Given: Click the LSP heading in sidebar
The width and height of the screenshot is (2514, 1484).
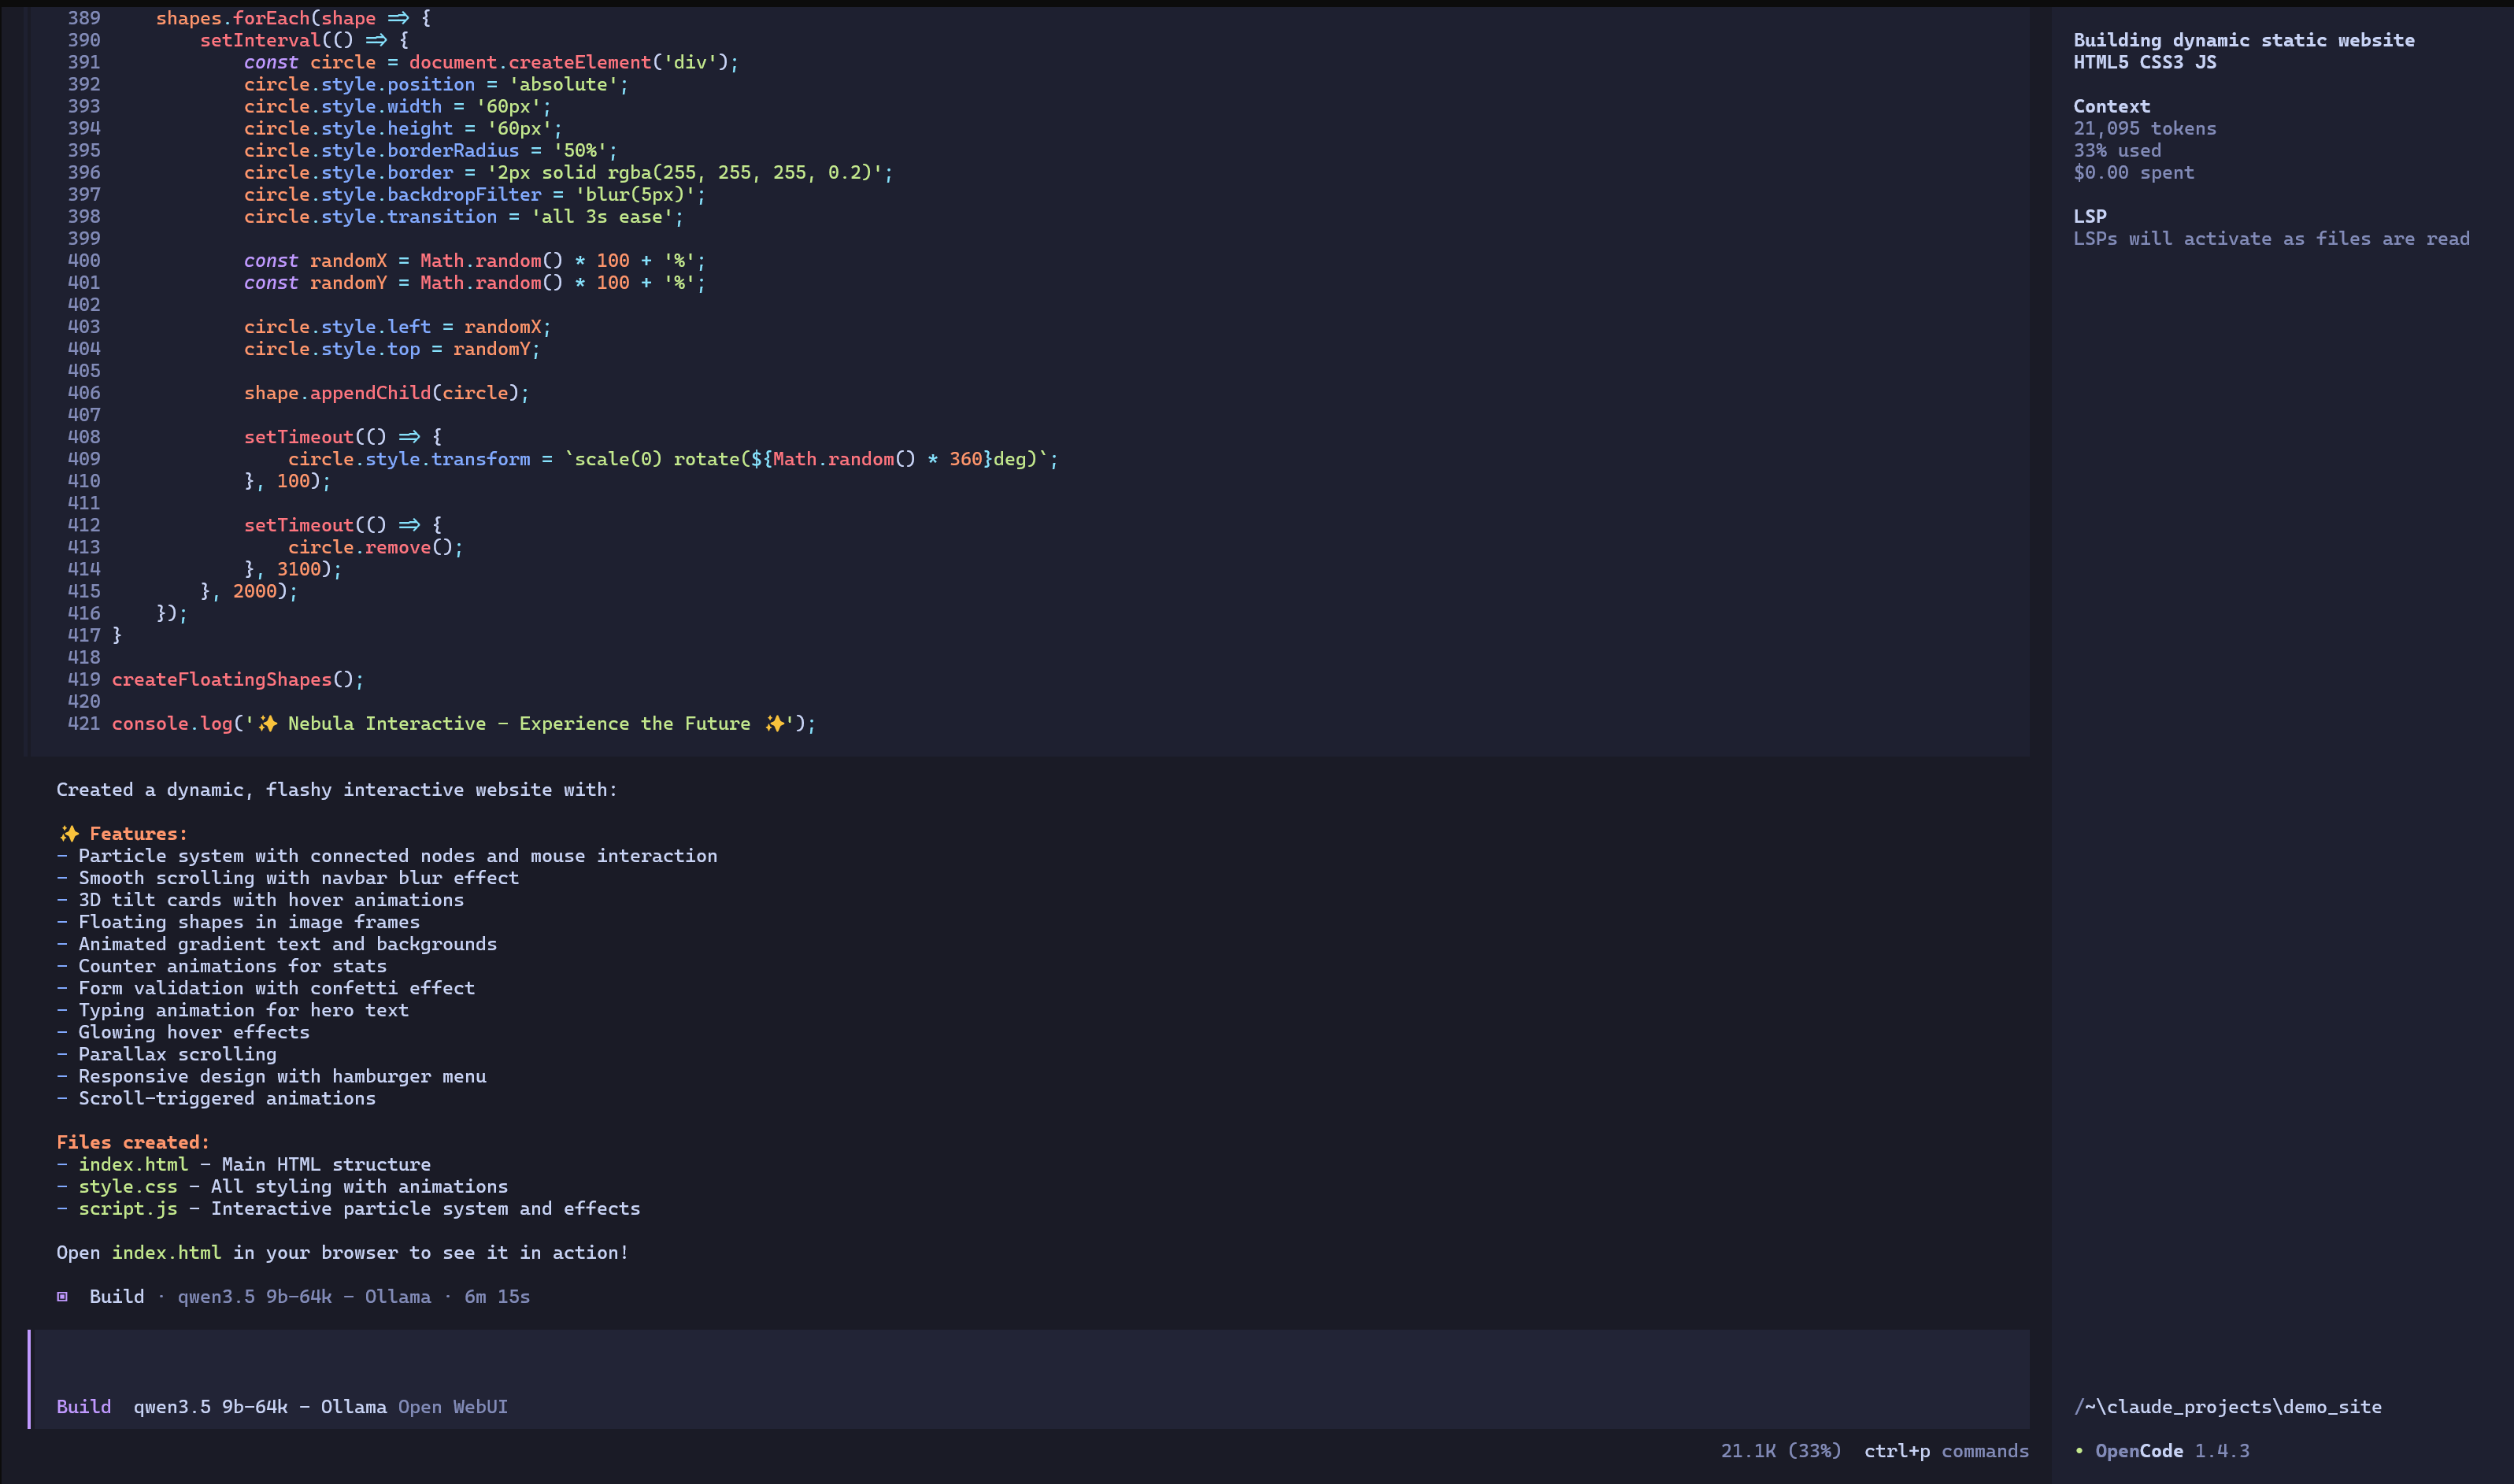Looking at the screenshot, I should pyautogui.click(x=2090, y=216).
